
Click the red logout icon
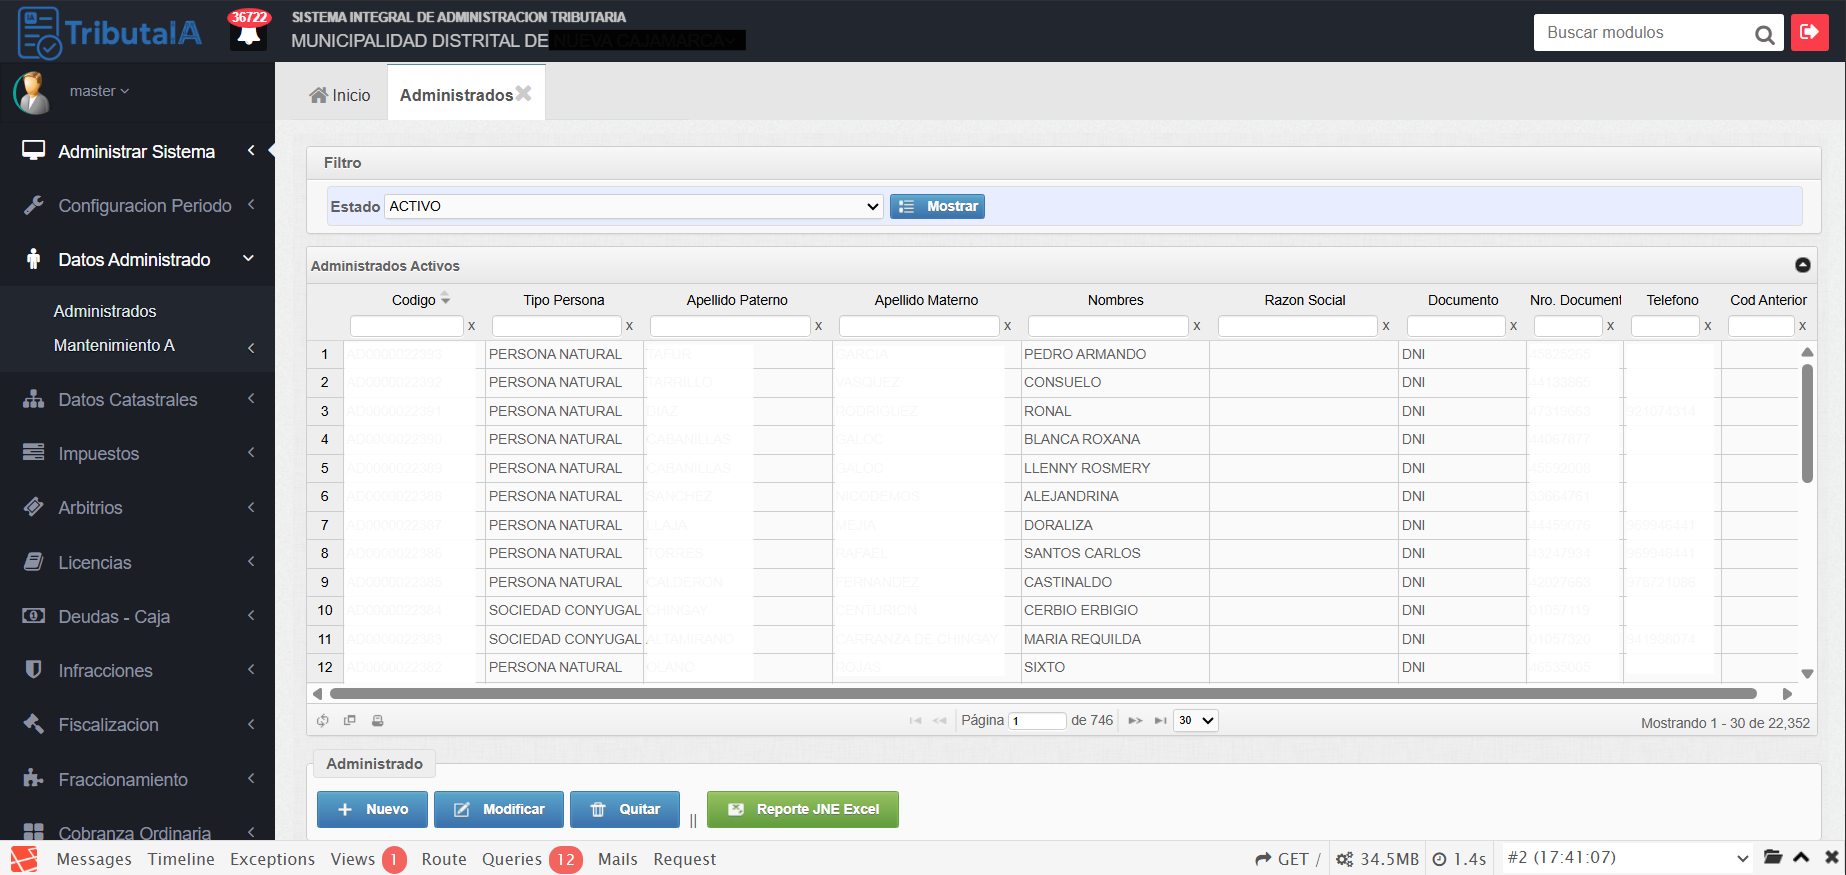[x=1809, y=32]
